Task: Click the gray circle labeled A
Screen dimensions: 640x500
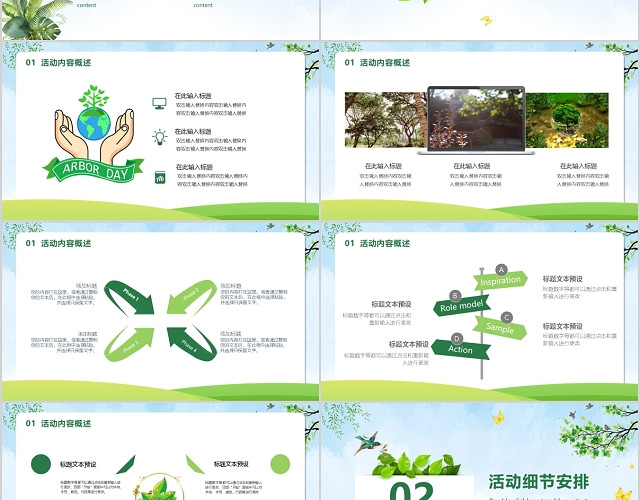Action: 501,270
